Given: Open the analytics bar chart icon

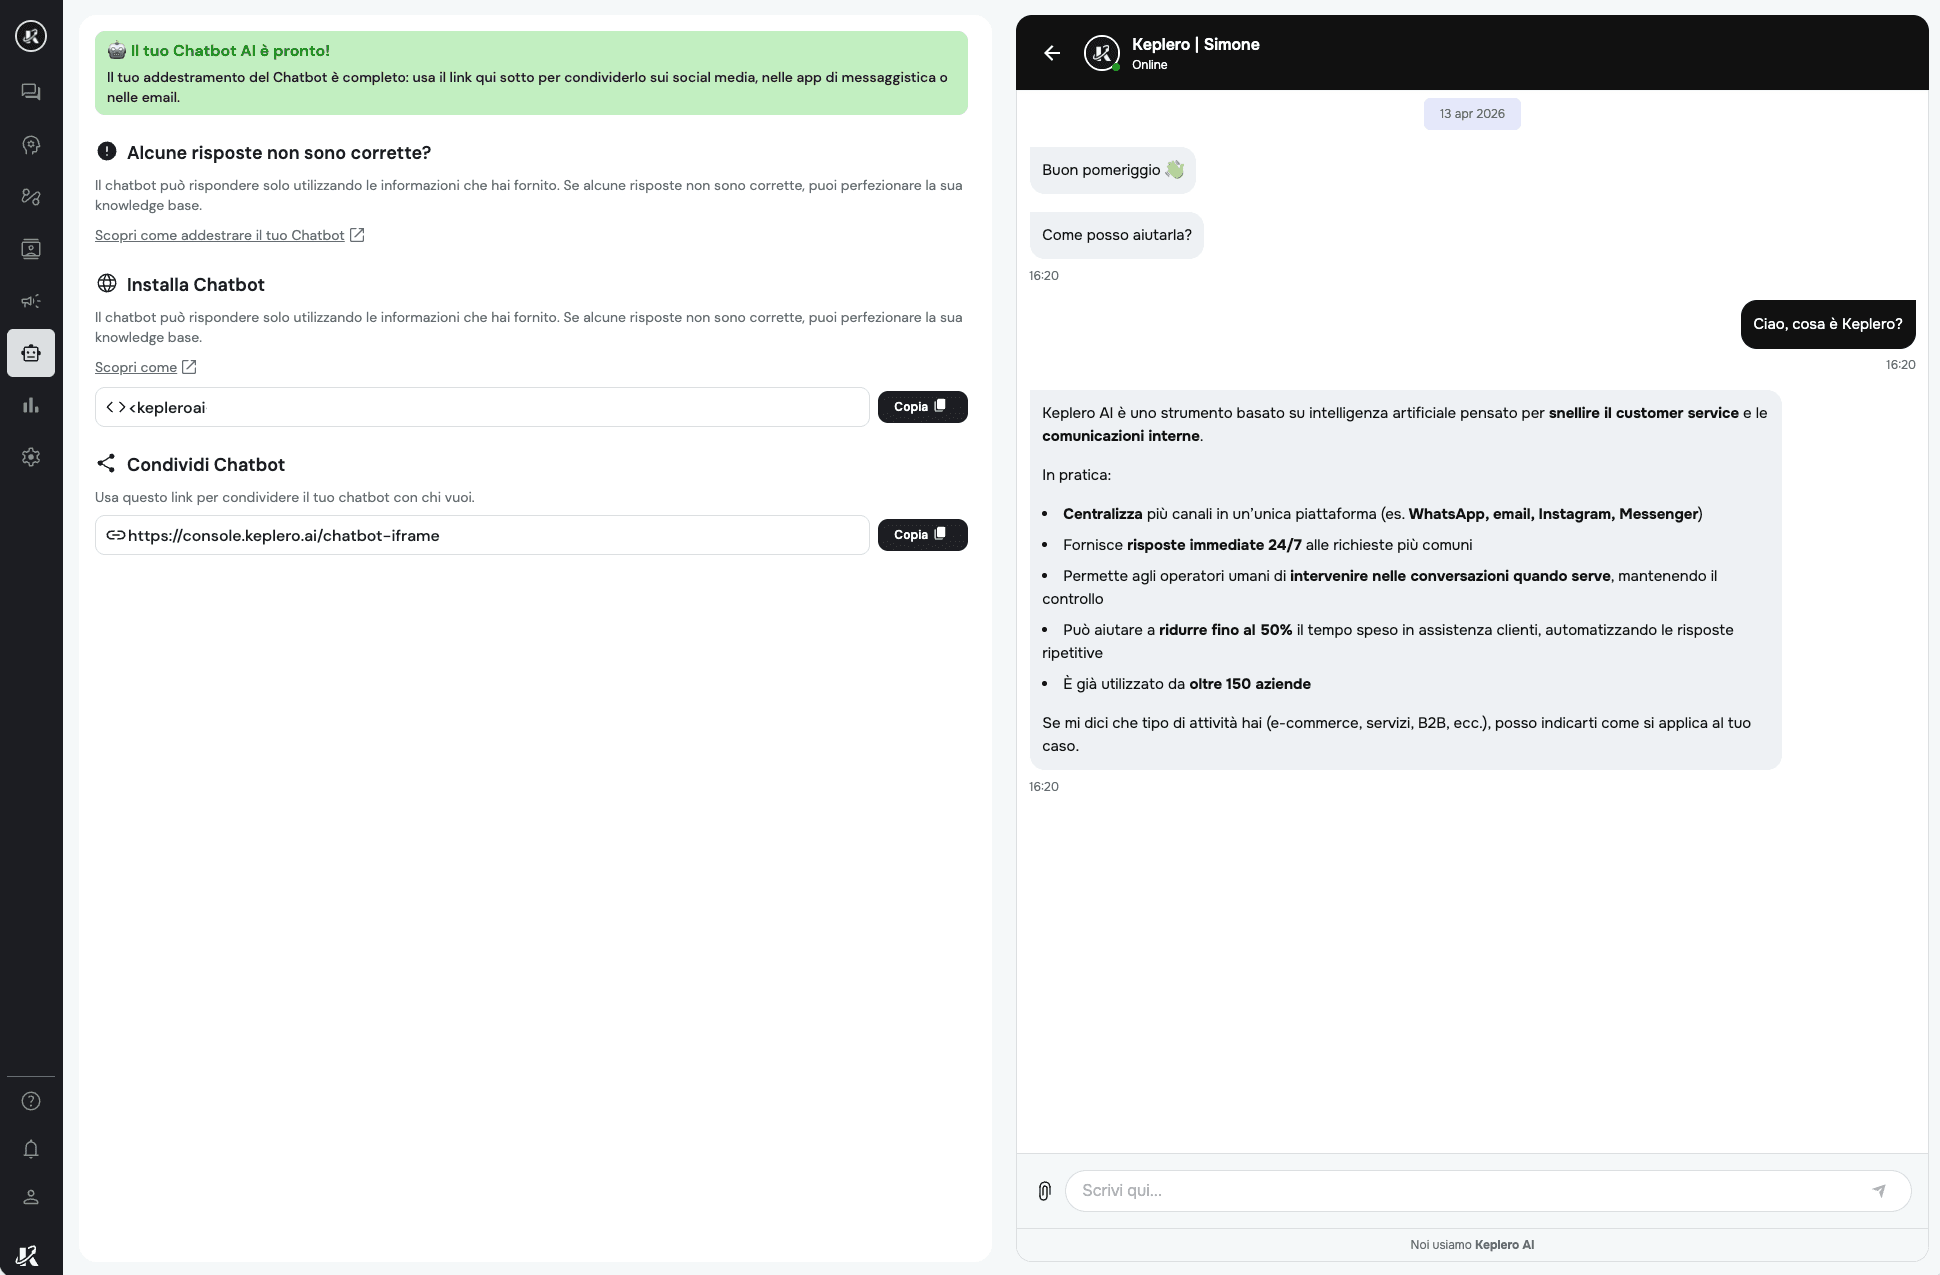Looking at the screenshot, I should click(31, 405).
